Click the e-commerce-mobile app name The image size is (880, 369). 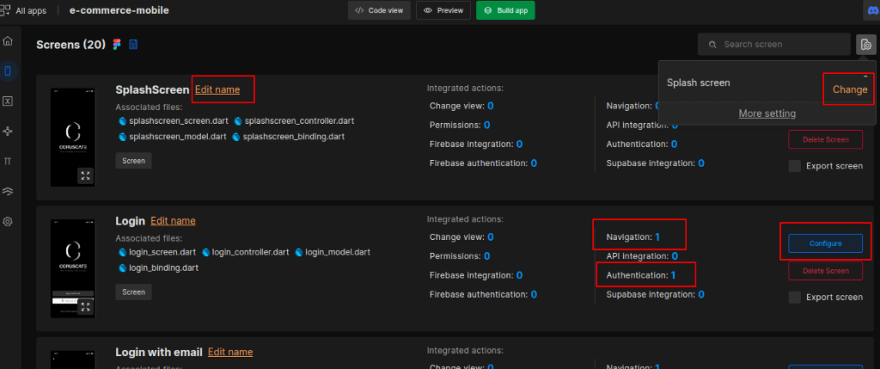click(119, 11)
